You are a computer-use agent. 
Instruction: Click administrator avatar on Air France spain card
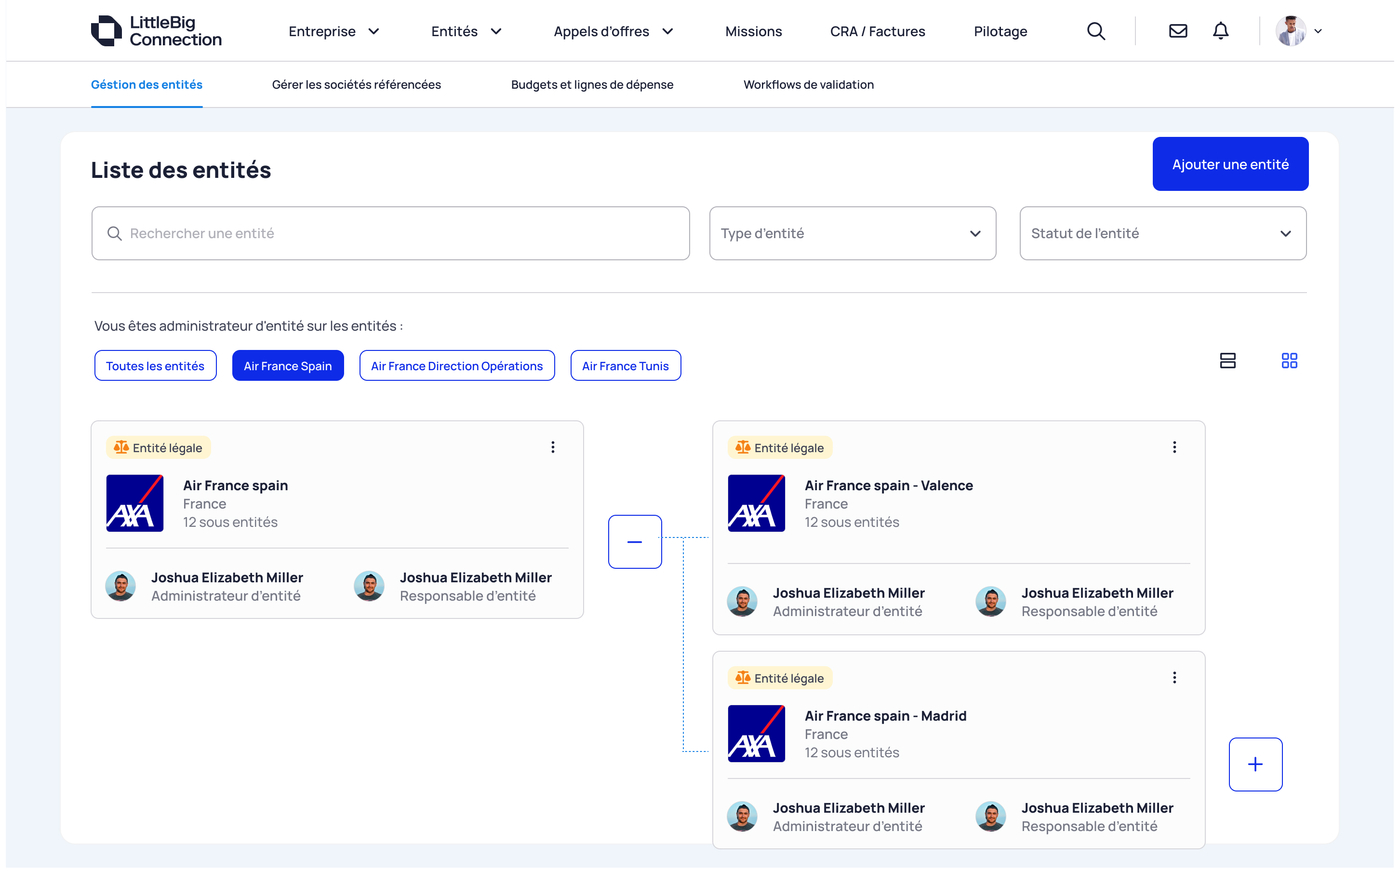[121, 586]
